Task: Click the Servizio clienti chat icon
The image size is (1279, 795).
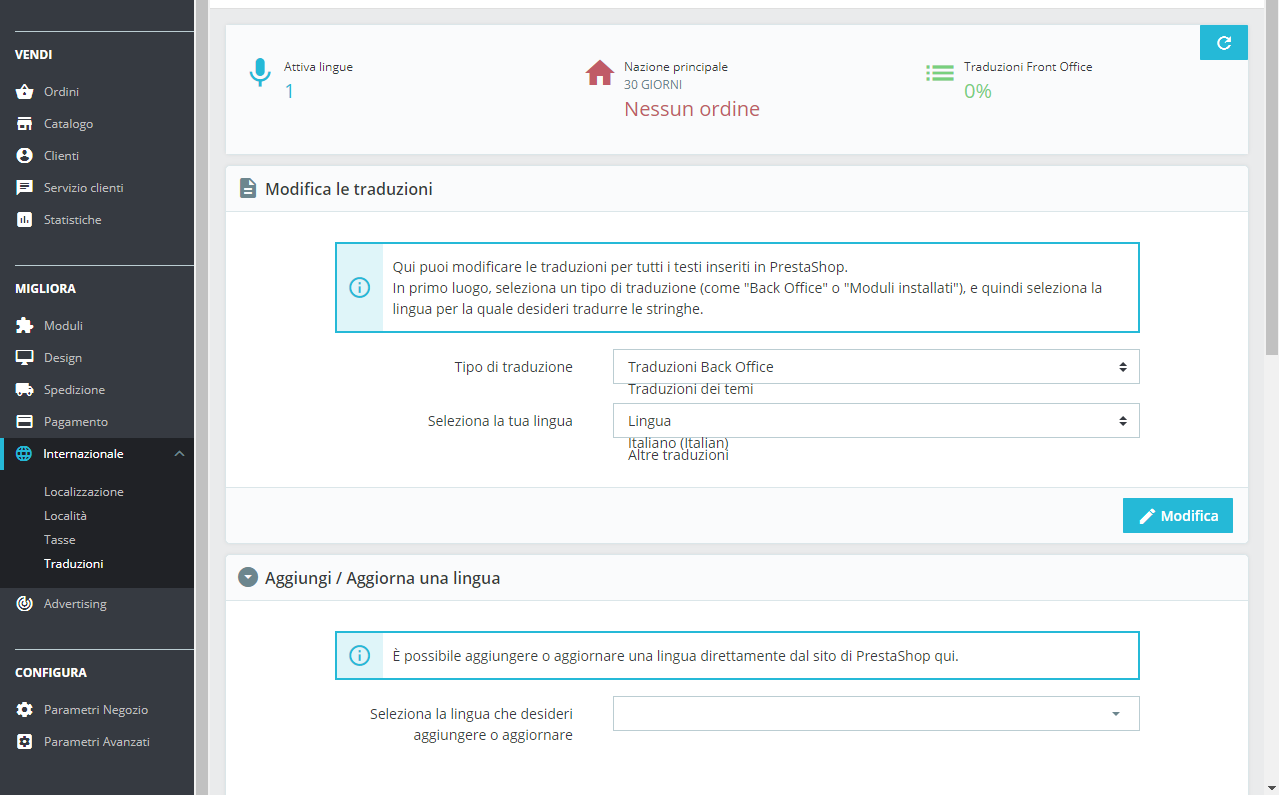Action: pyautogui.click(x=25, y=188)
